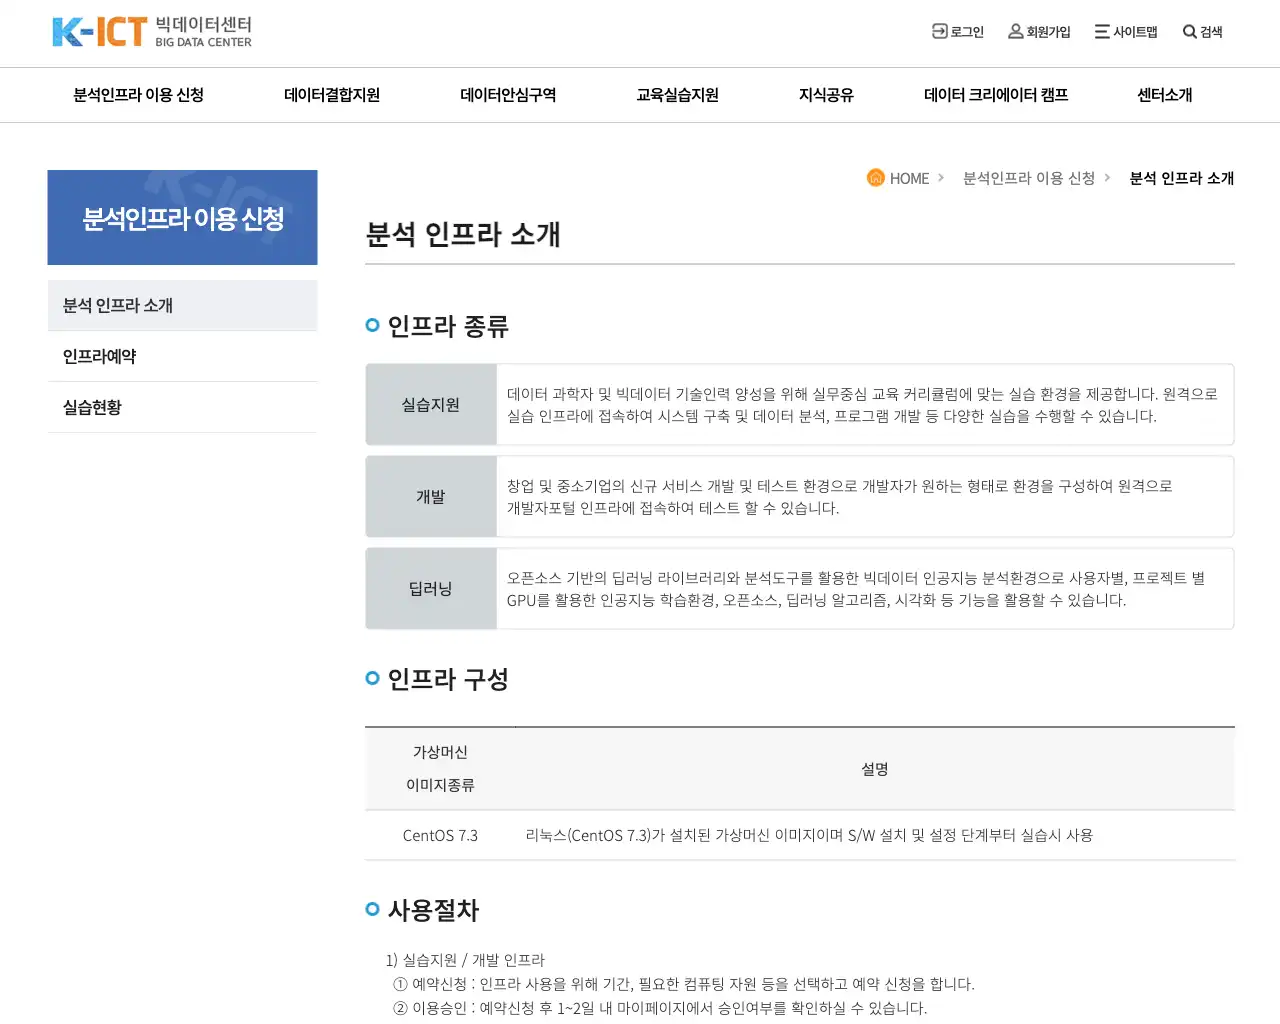Click the 1) 실습지원 / 개발 인프라 line
The width and height of the screenshot is (1280, 1024).
click(465, 960)
